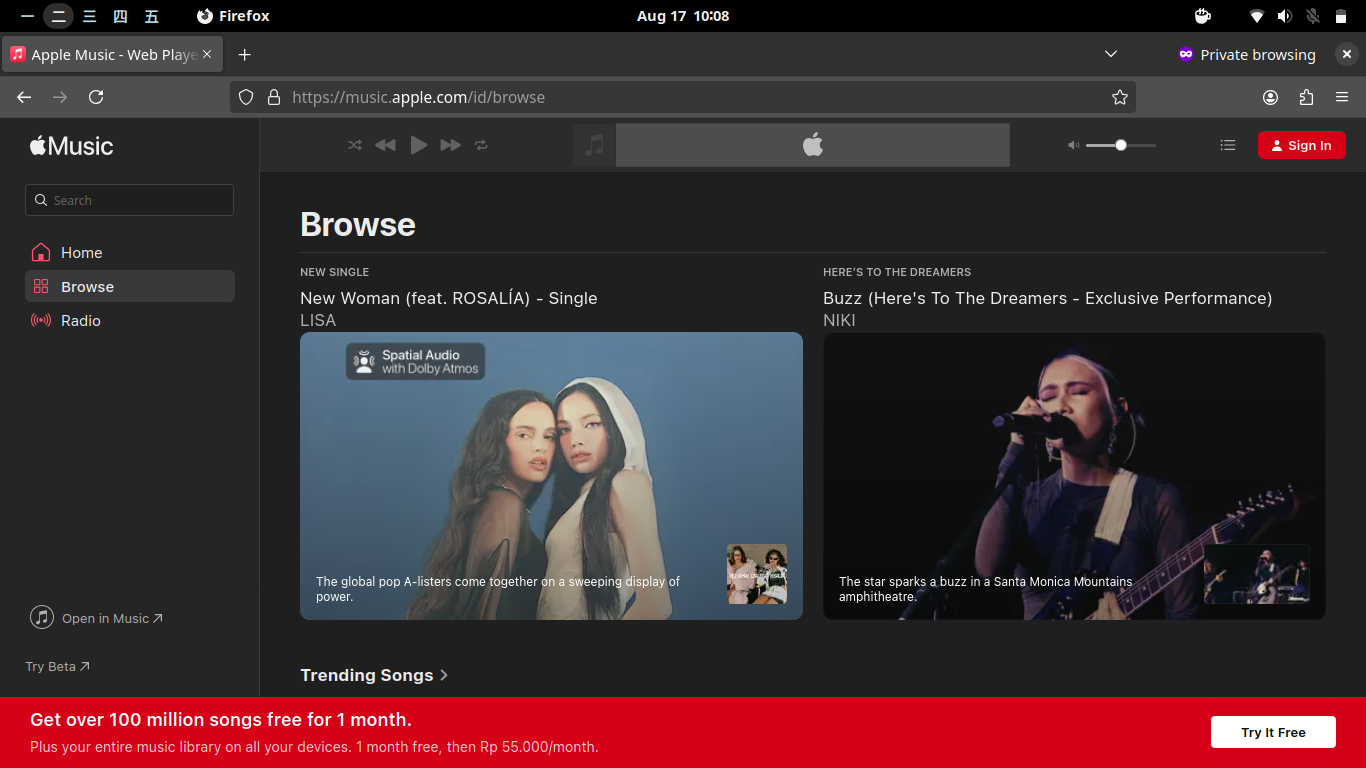Click the tracking protection shield icon
The height and width of the screenshot is (768, 1366).
(246, 97)
